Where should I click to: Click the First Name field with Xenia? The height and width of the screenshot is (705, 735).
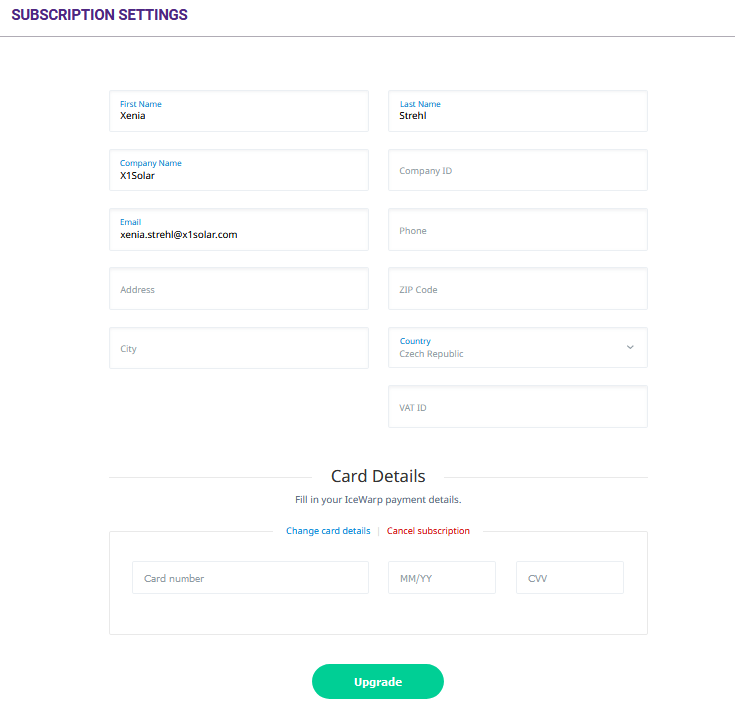[x=239, y=111]
